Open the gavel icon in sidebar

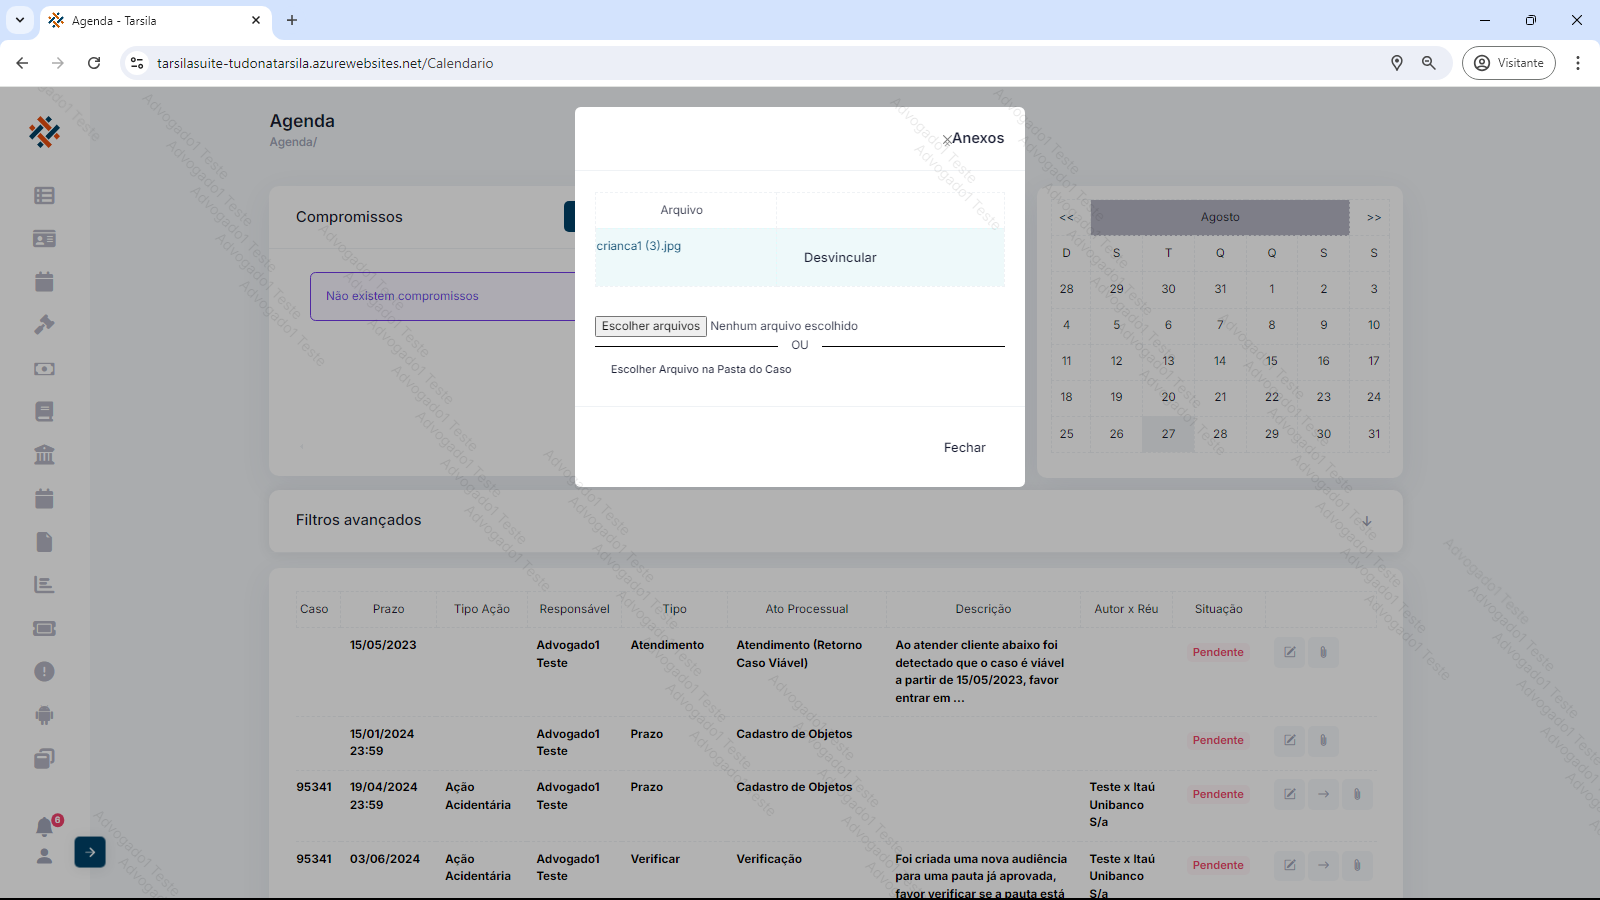pos(44,325)
